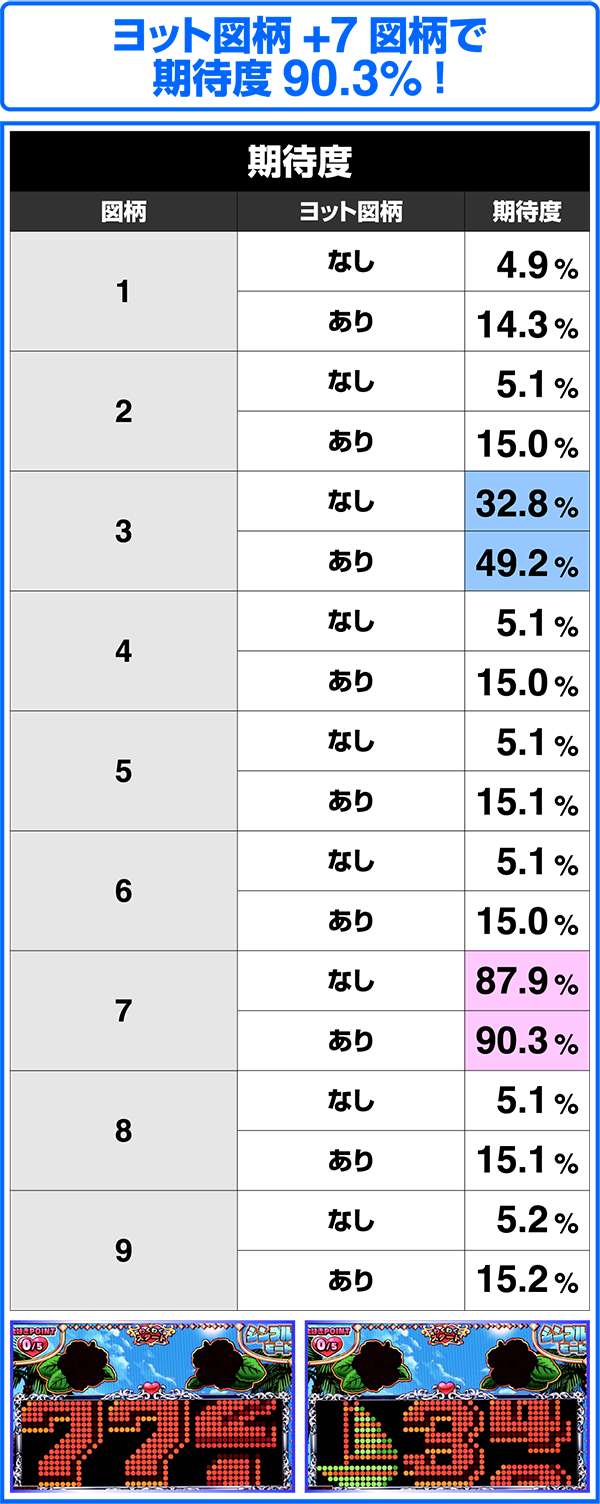Click the 図柄 column header
This screenshot has width=600, height=1504.
tap(124, 212)
